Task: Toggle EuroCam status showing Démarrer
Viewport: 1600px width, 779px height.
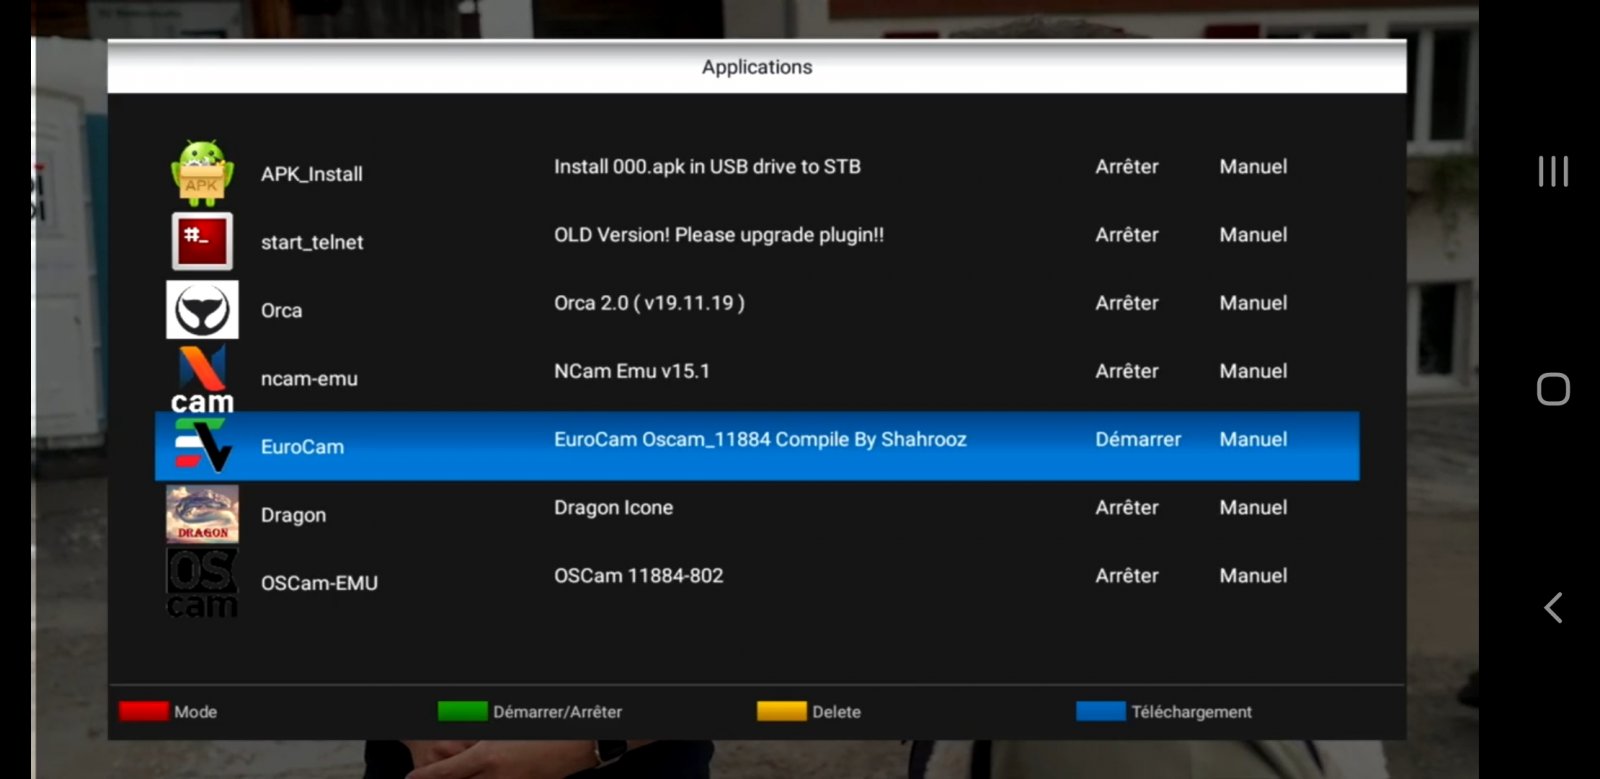Action: [x=1137, y=439]
